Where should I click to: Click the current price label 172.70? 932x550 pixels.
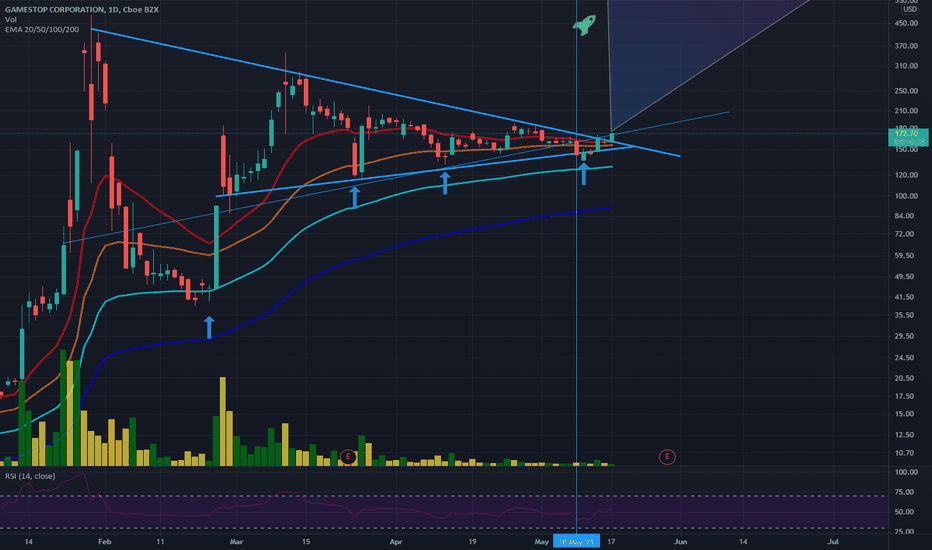[x=908, y=134]
